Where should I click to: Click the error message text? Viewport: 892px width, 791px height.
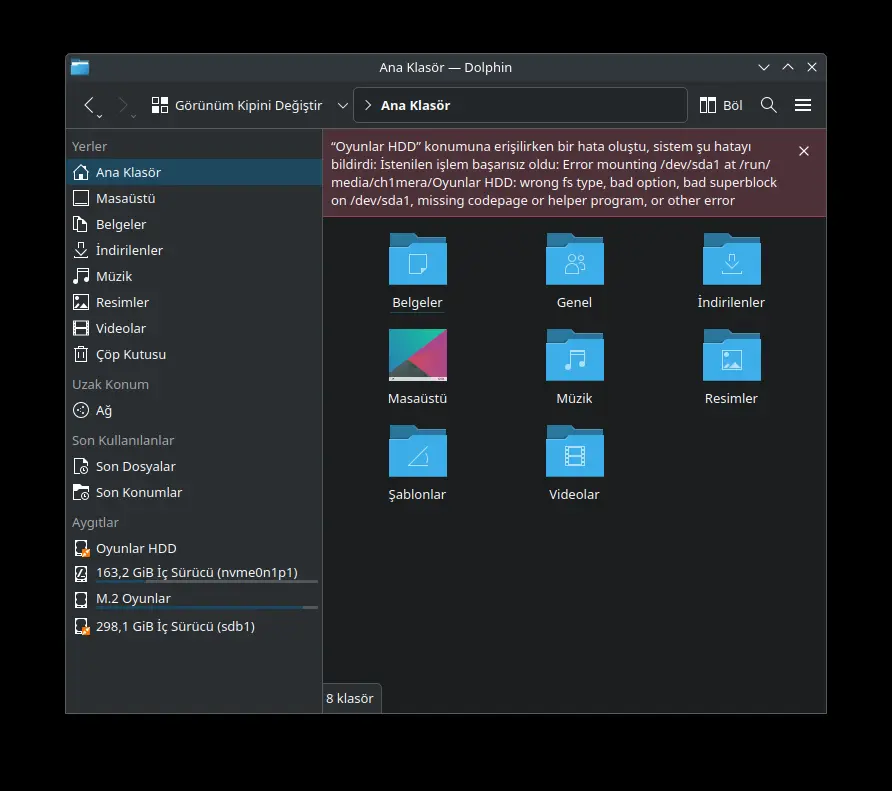pyautogui.click(x=554, y=173)
